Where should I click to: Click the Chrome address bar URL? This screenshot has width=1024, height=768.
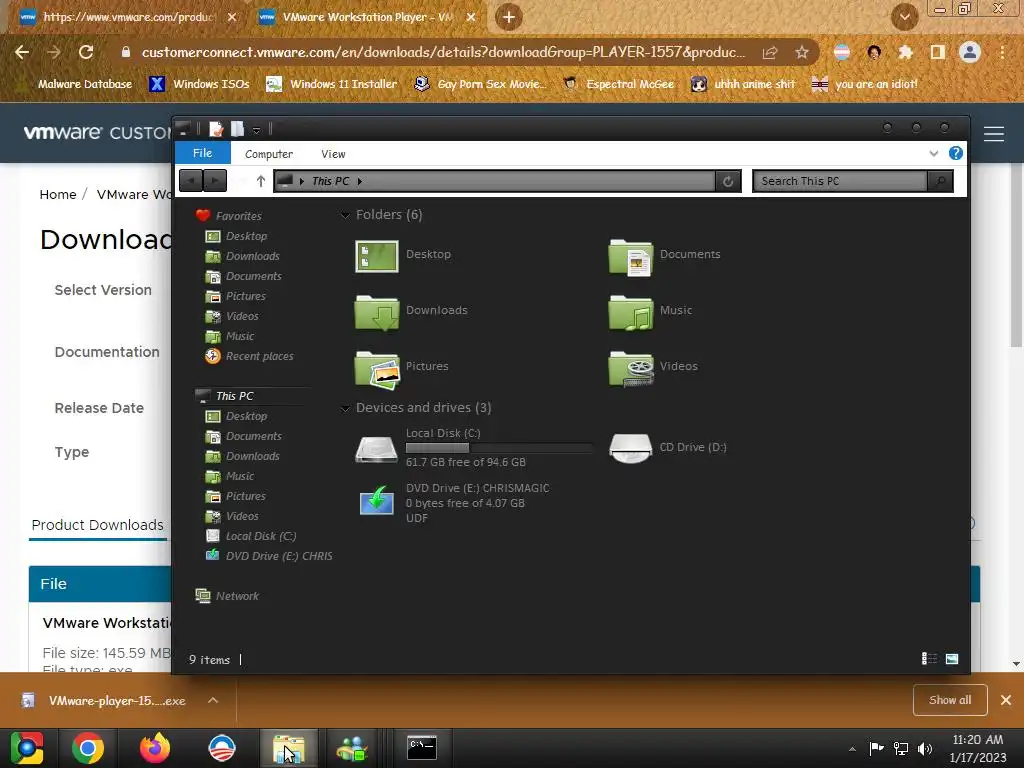coord(443,52)
